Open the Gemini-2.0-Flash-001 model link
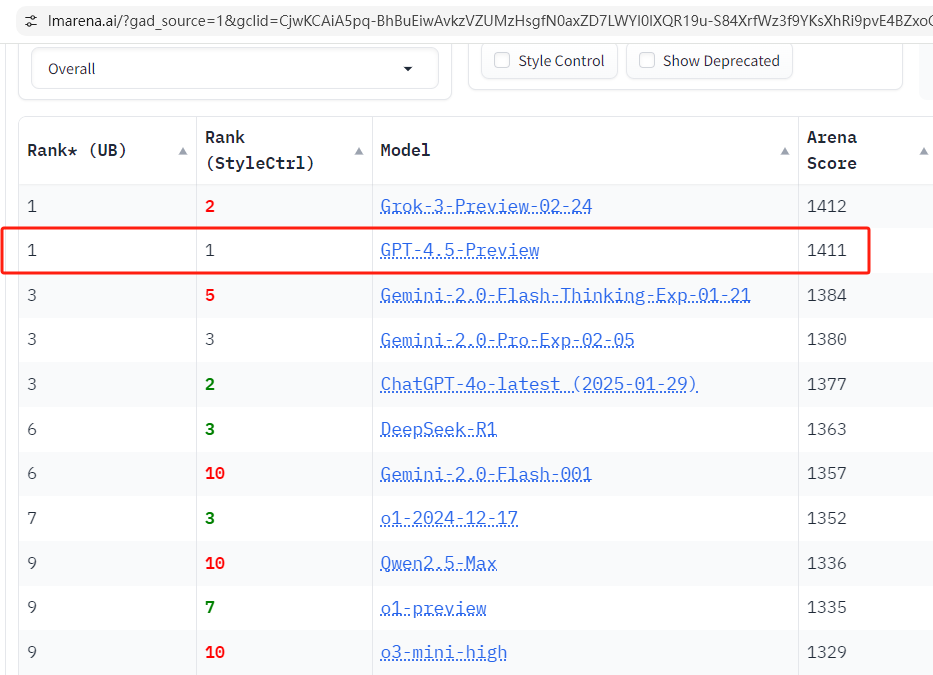The width and height of the screenshot is (933, 675). coord(486,473)
